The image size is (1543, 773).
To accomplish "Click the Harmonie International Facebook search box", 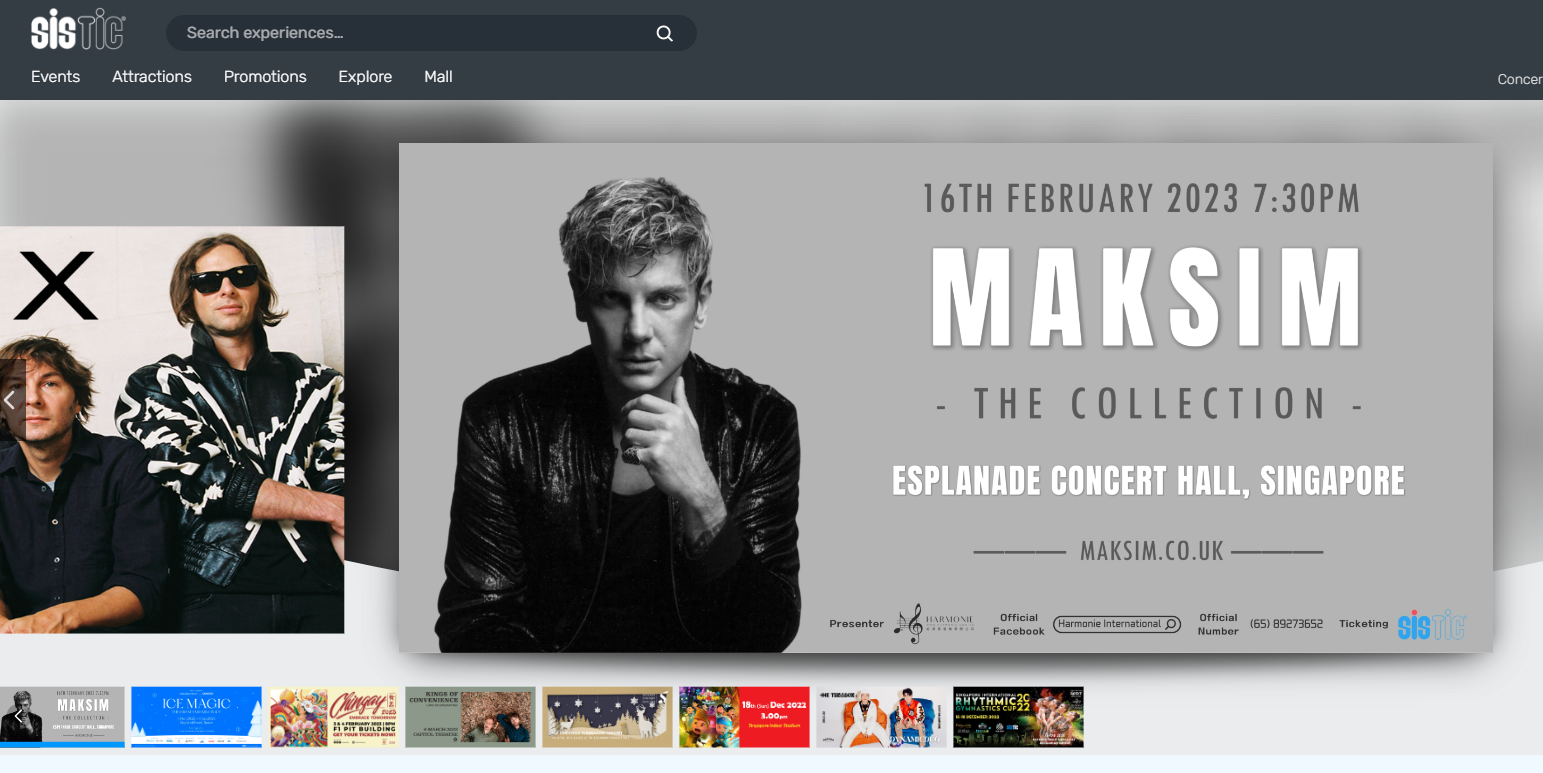I will pyautogui.click(x=1116, y=624).
